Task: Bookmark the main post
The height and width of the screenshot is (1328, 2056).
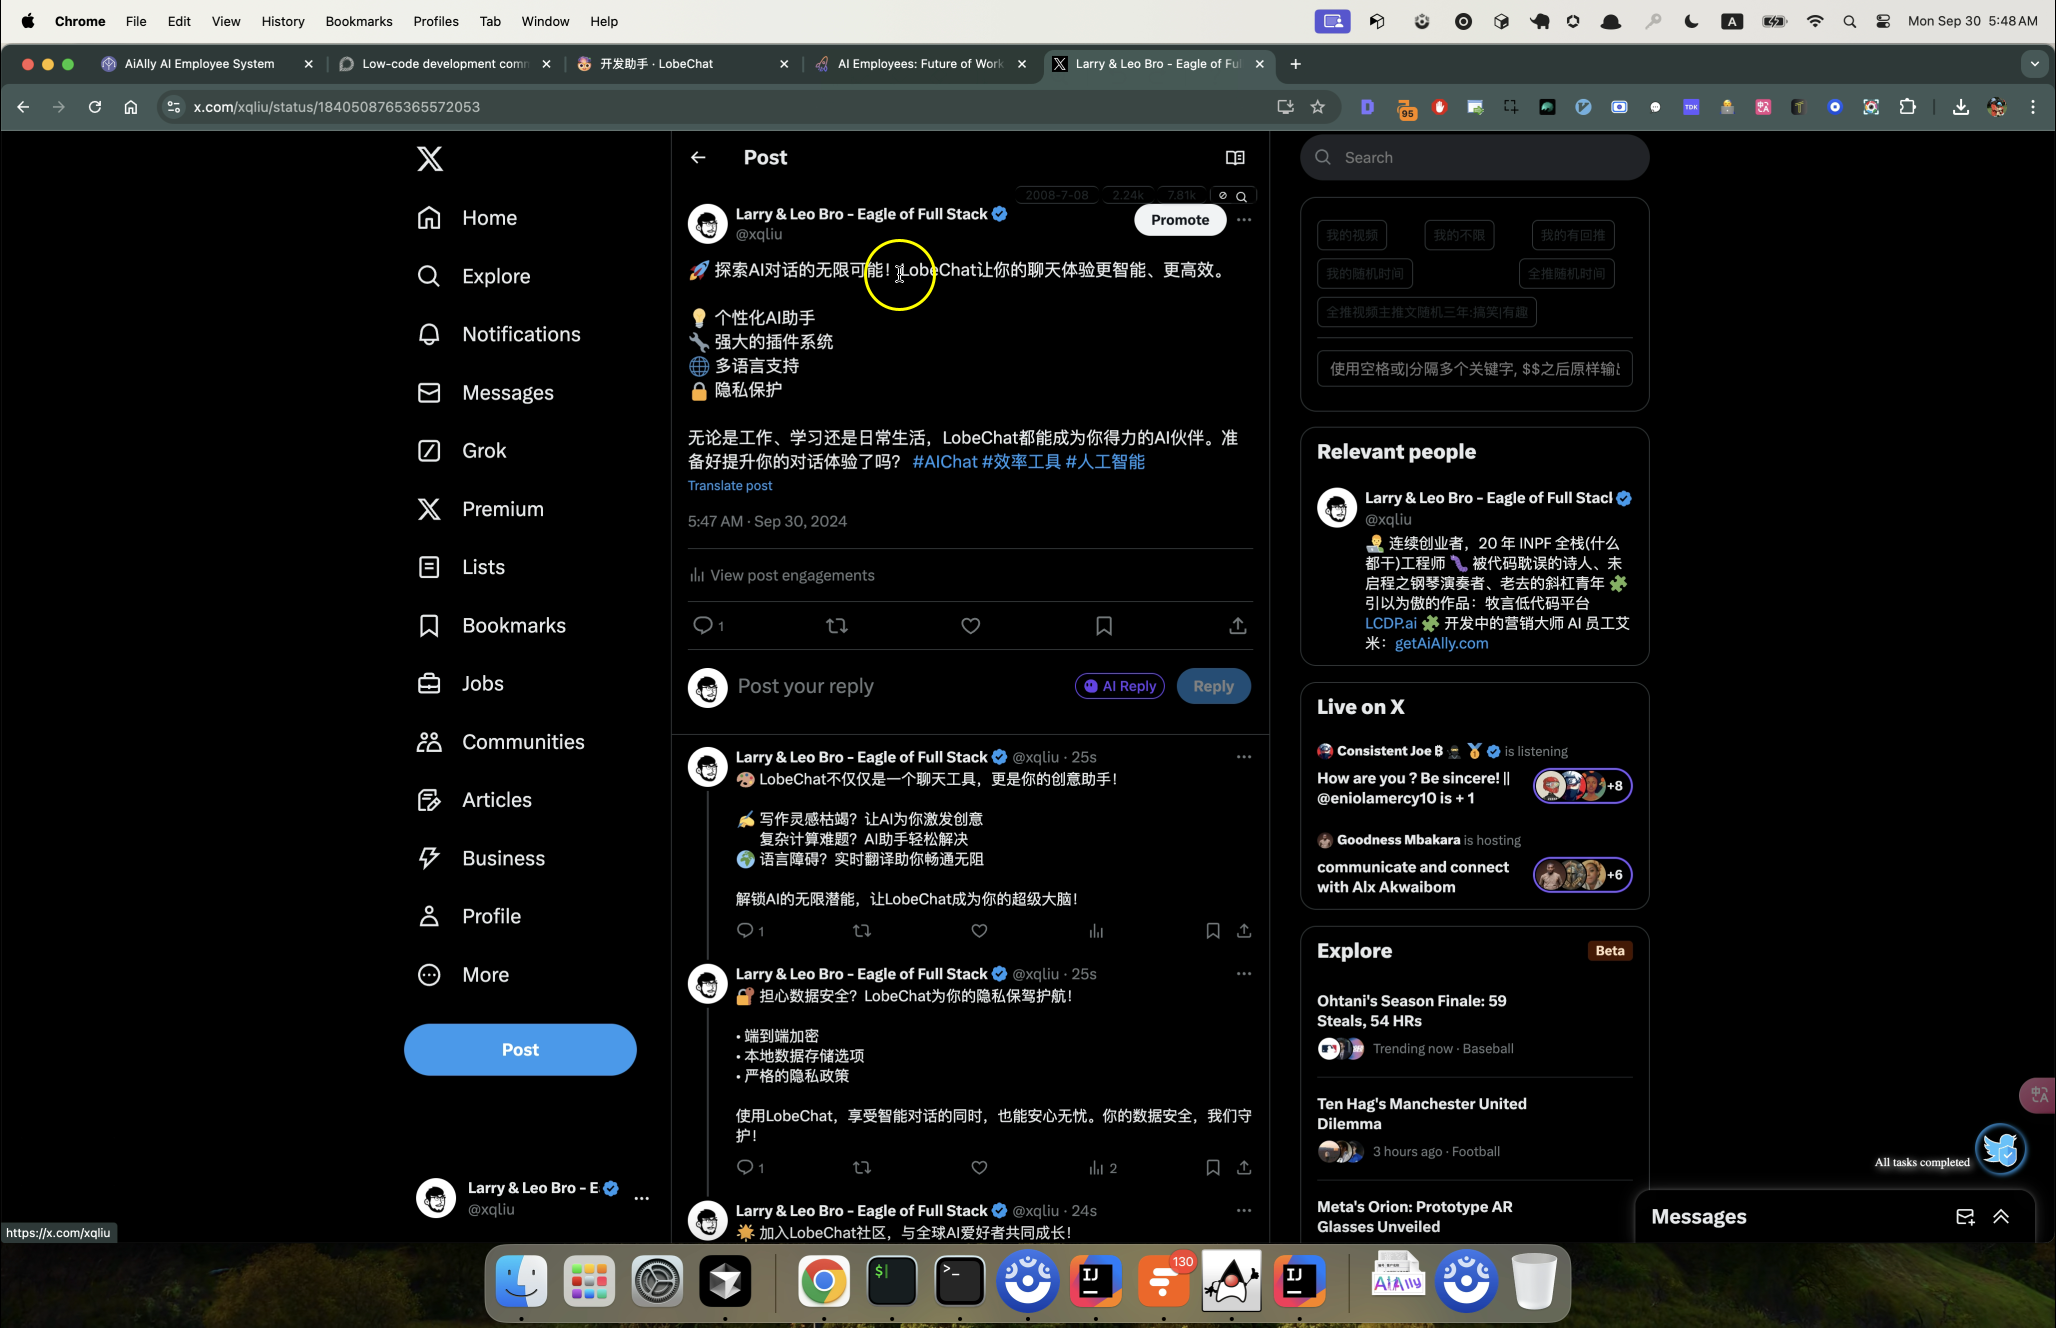Action: (1104, 625)
